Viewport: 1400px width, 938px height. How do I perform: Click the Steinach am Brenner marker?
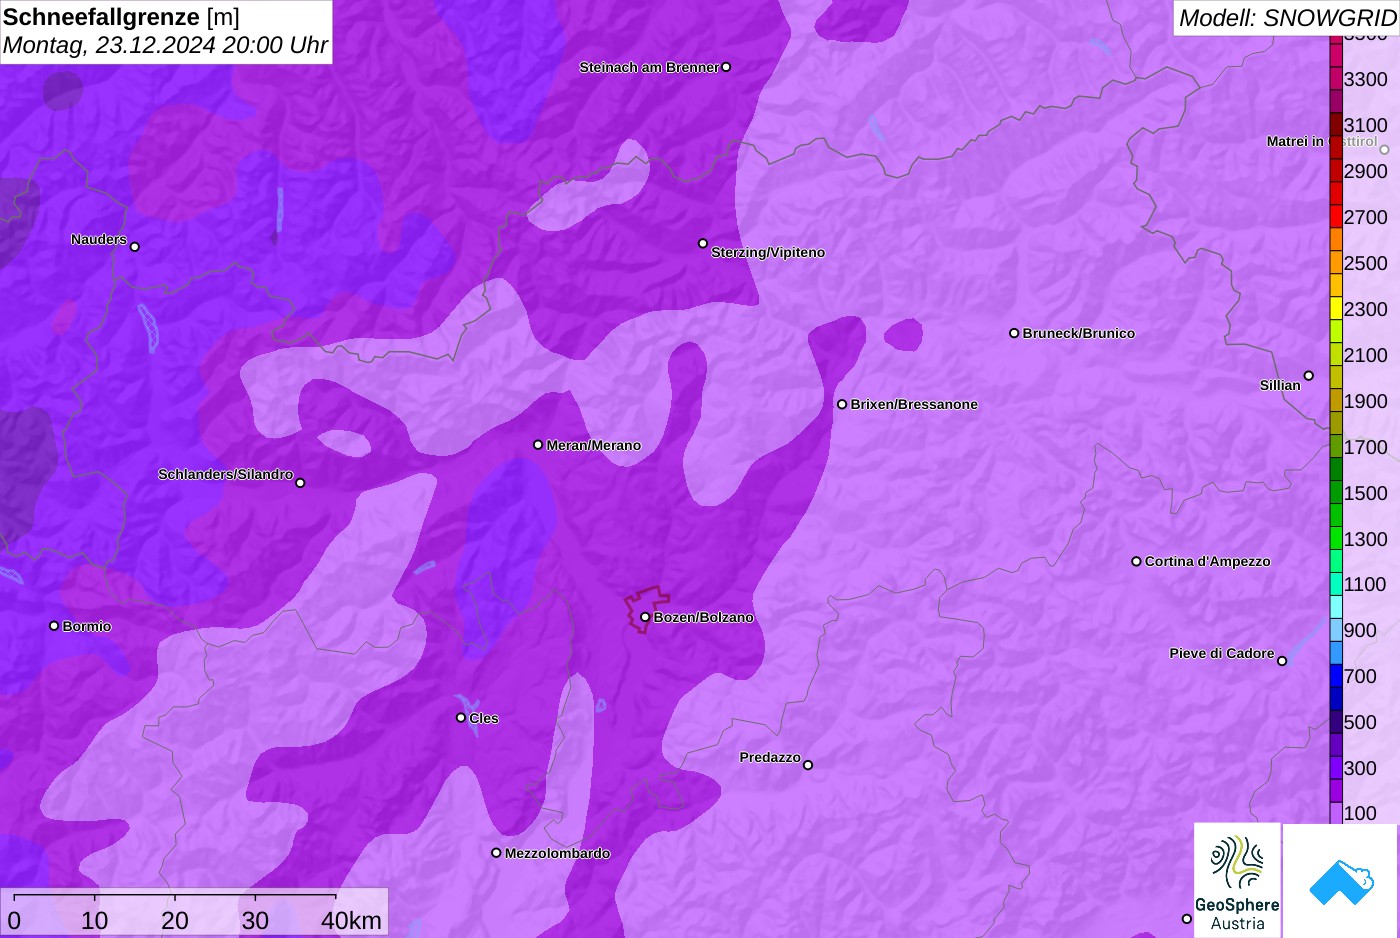pos(726,67)
